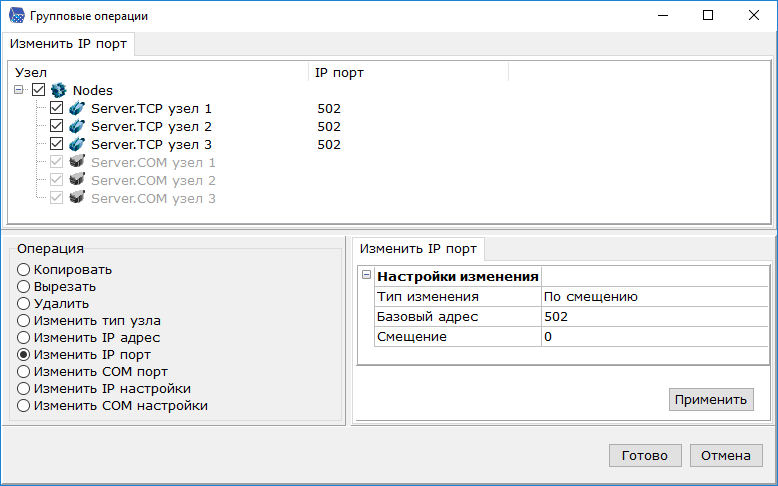778x486 pixels.
Task: Click the Server.TCP узел 1 icon
Action: pos(76,109)
